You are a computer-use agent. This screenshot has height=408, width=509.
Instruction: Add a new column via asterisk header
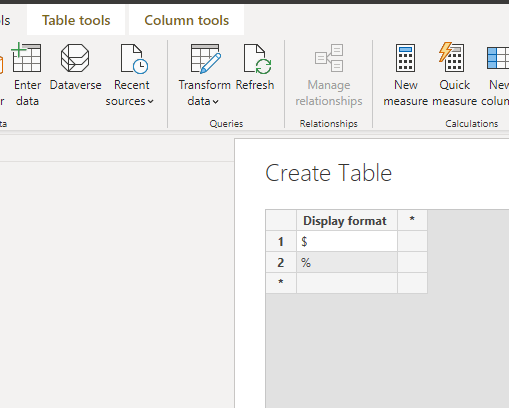click(412, 220)
